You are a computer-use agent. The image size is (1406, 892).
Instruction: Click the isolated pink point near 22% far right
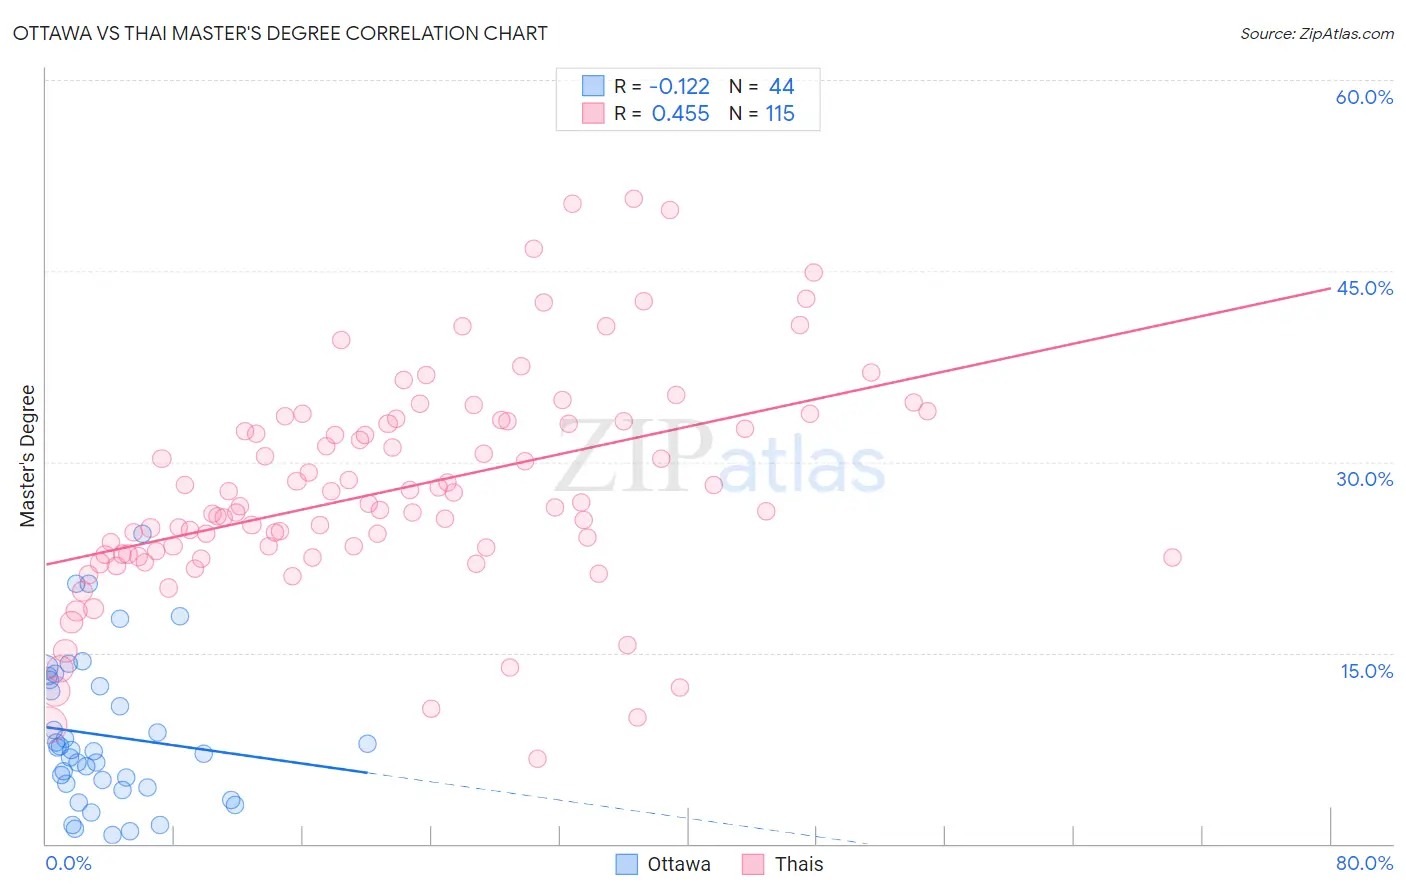click(1172, 557)
